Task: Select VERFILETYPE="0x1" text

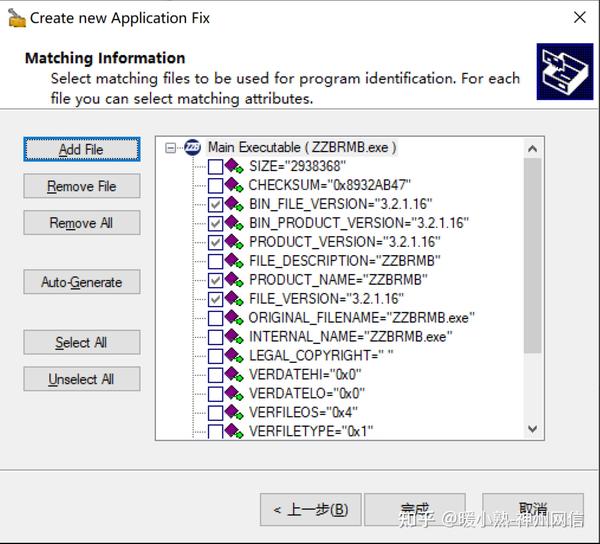Action: pyautogui.click(x=311, y=431)
